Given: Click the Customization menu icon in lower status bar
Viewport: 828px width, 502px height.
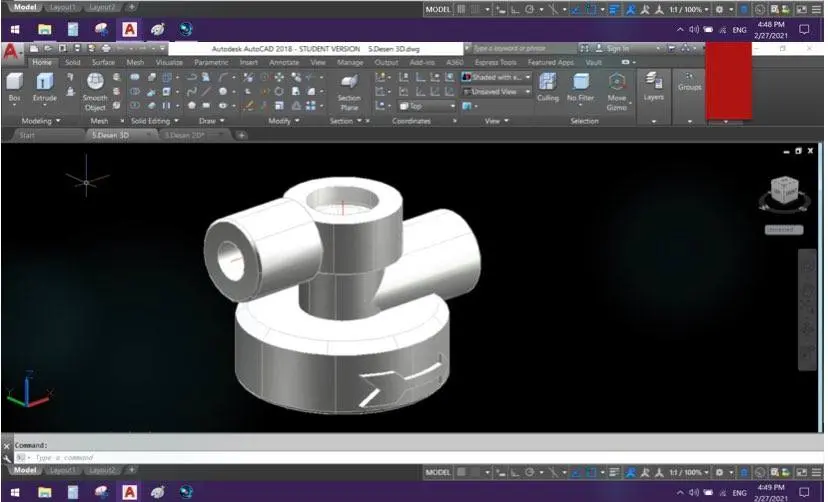Looking at the screenshot, I should click(x=816, y=472).
